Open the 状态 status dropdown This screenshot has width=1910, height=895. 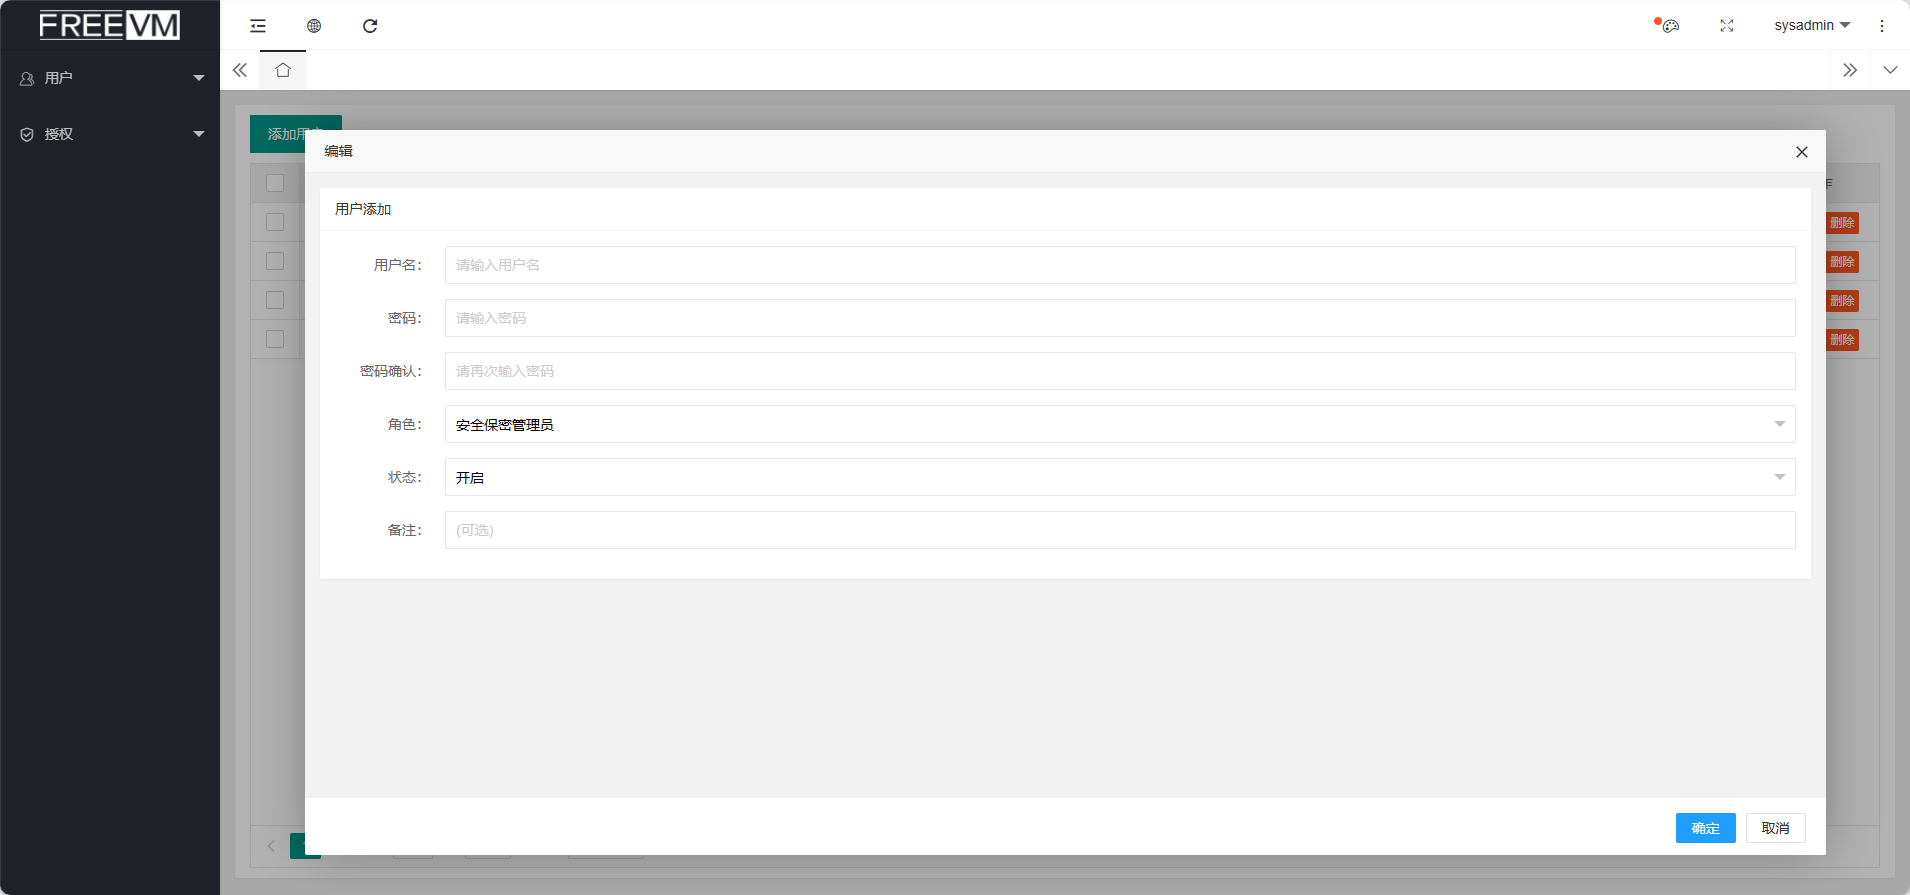click(x=1120, y=477)
